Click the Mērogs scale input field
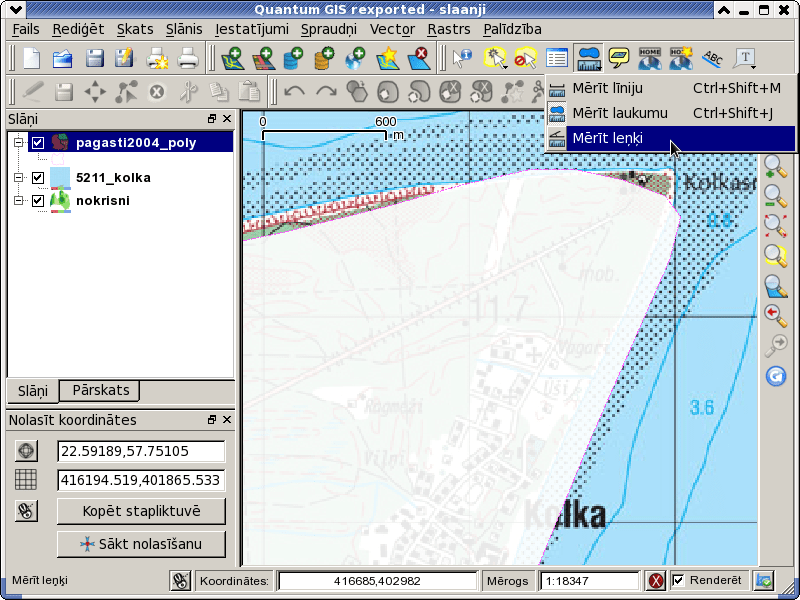 click(x=590, y=581)
